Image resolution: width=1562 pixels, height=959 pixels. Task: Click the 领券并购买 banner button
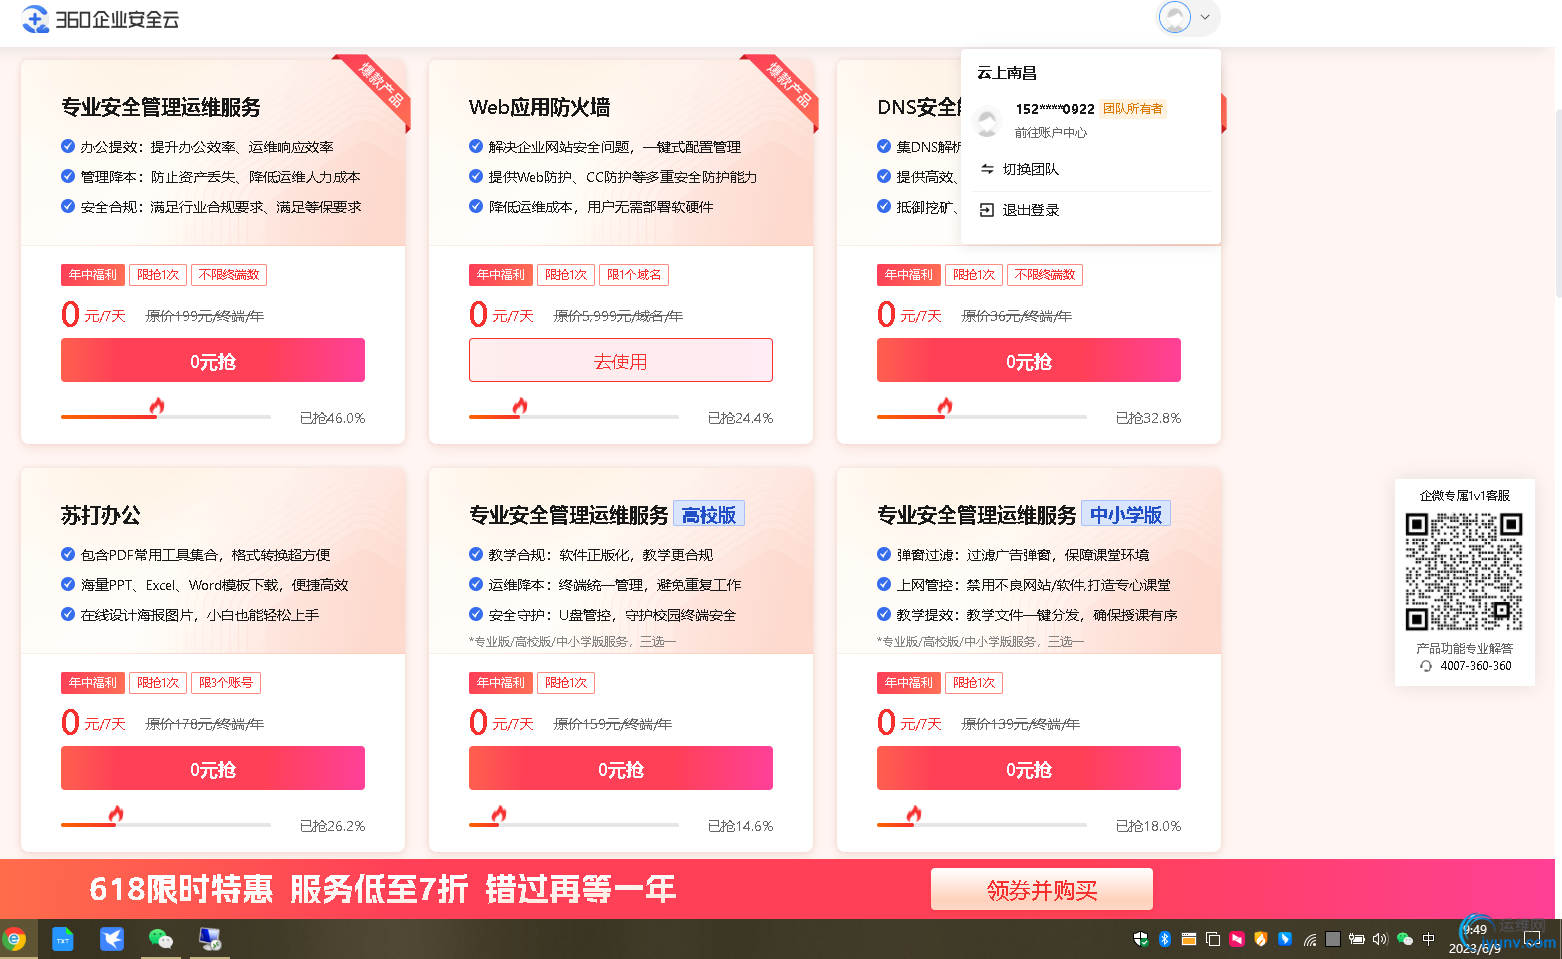click(1042, 889)
